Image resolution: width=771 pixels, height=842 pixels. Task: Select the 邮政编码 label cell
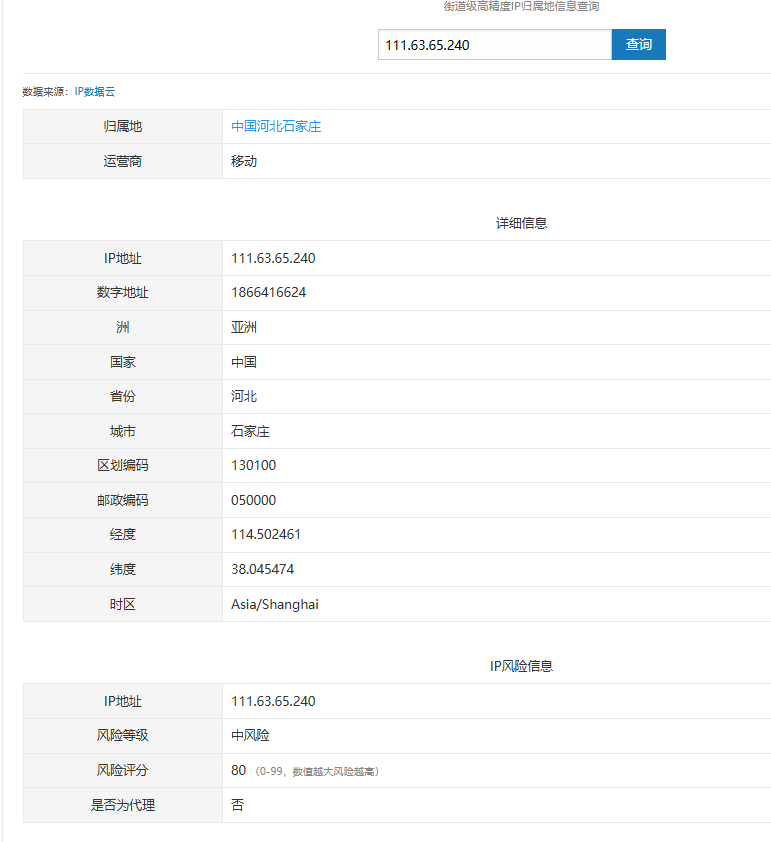[x=123, y=500]
